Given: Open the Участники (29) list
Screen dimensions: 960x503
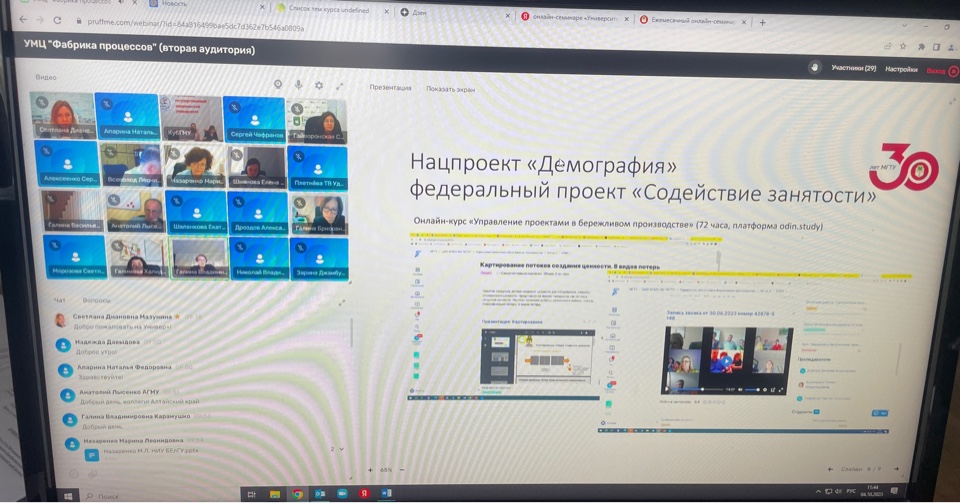Looking at the screenshot, I should pyautogui.click(x=853, y=68).
